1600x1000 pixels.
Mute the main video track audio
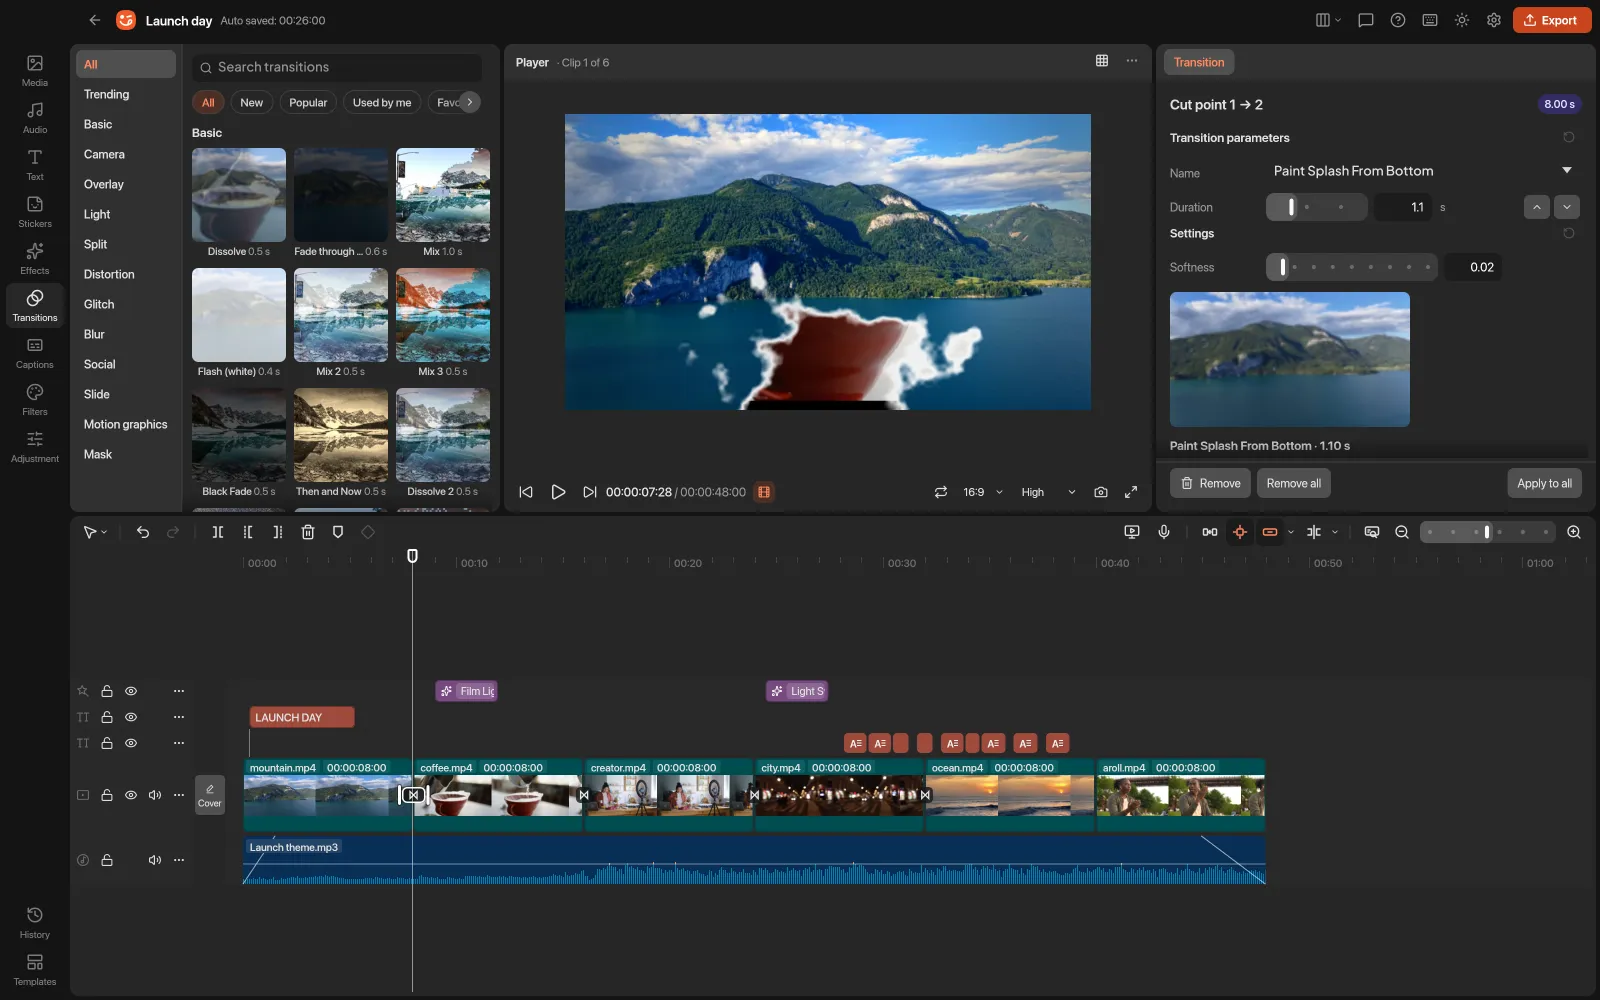coord(155,795)
